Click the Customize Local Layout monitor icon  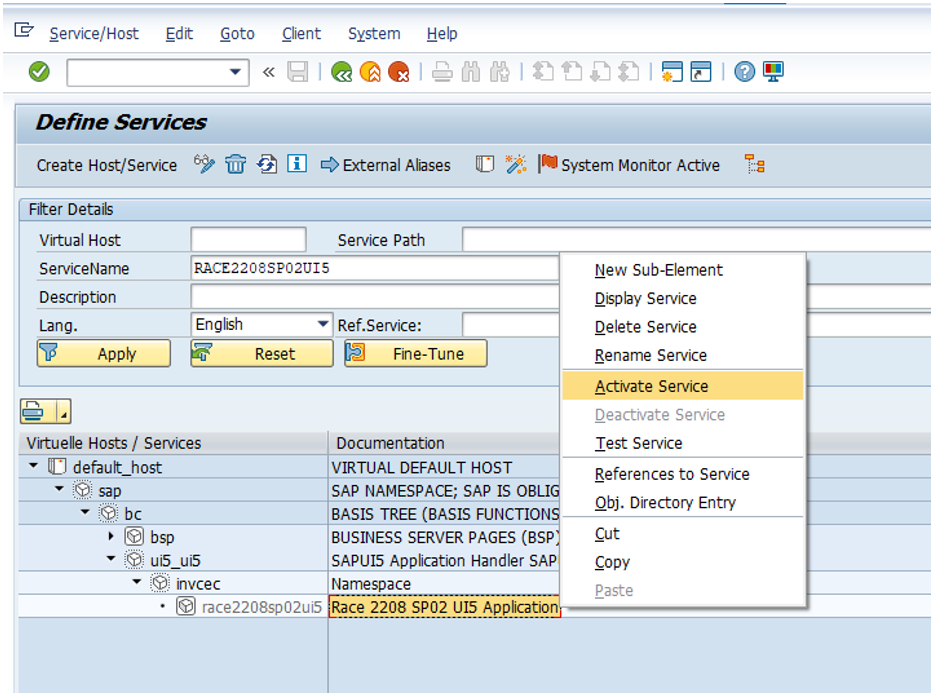tap(773, 72)
